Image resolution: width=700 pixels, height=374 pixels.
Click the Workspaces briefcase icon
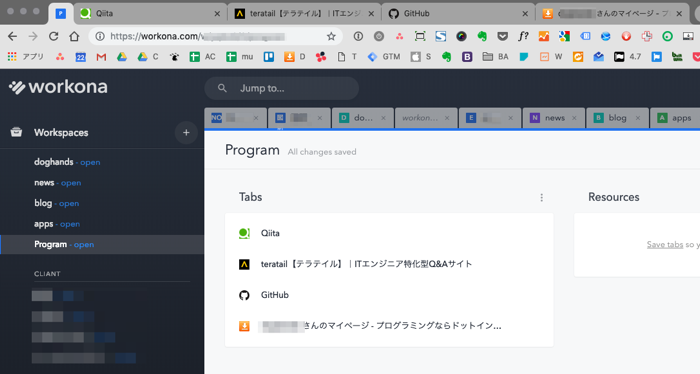pos(17,133)
